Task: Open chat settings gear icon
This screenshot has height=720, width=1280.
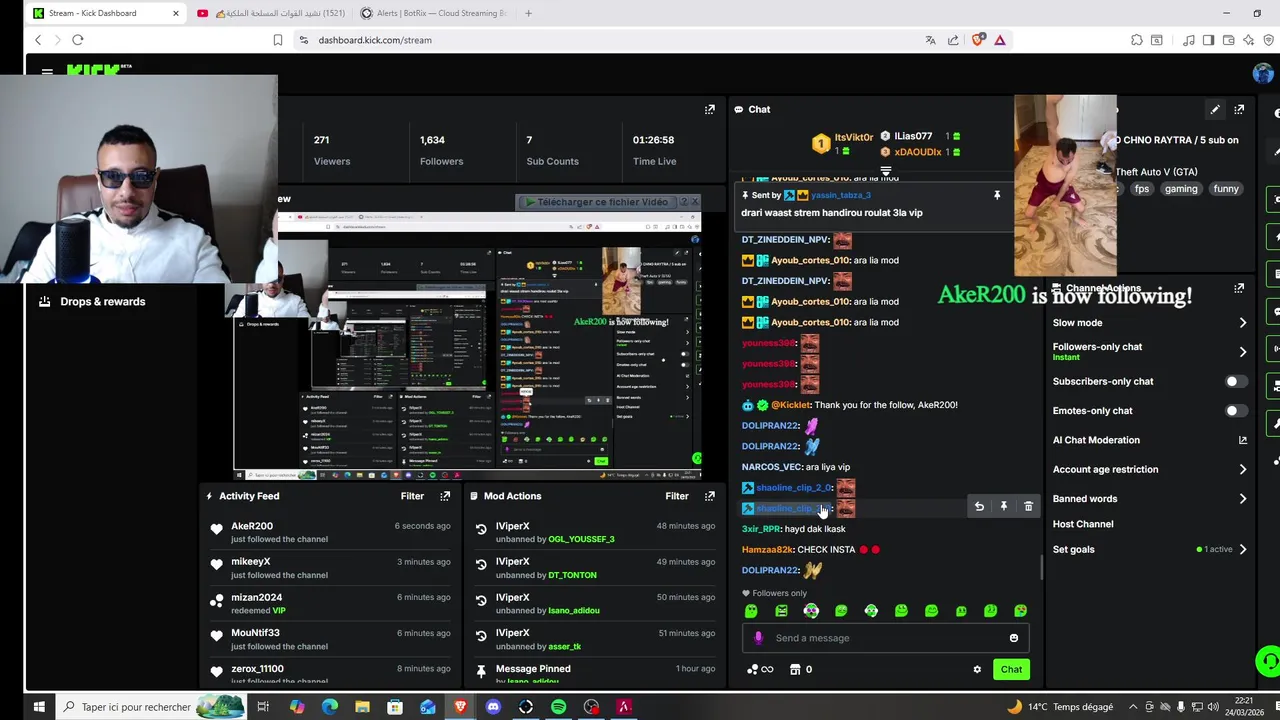Action: [x=977, y=670]
